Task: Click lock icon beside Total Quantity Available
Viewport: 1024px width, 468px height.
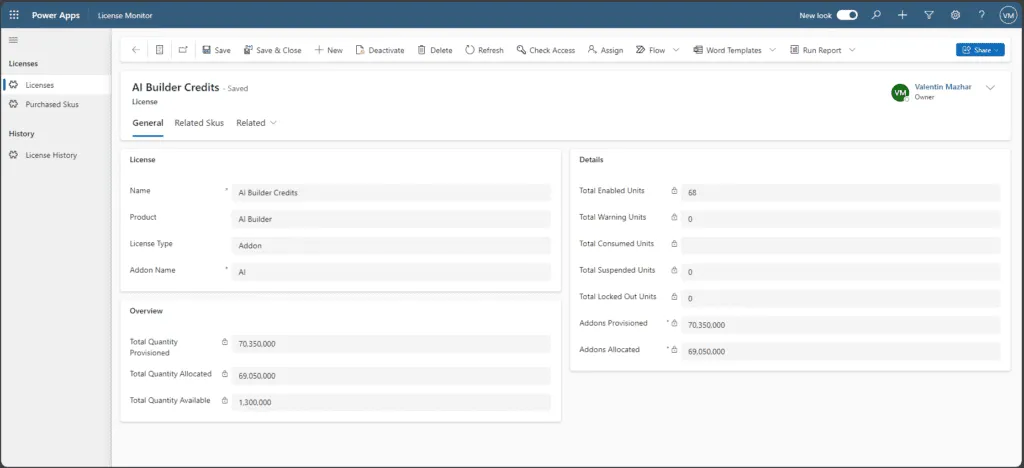Action: 225,400
